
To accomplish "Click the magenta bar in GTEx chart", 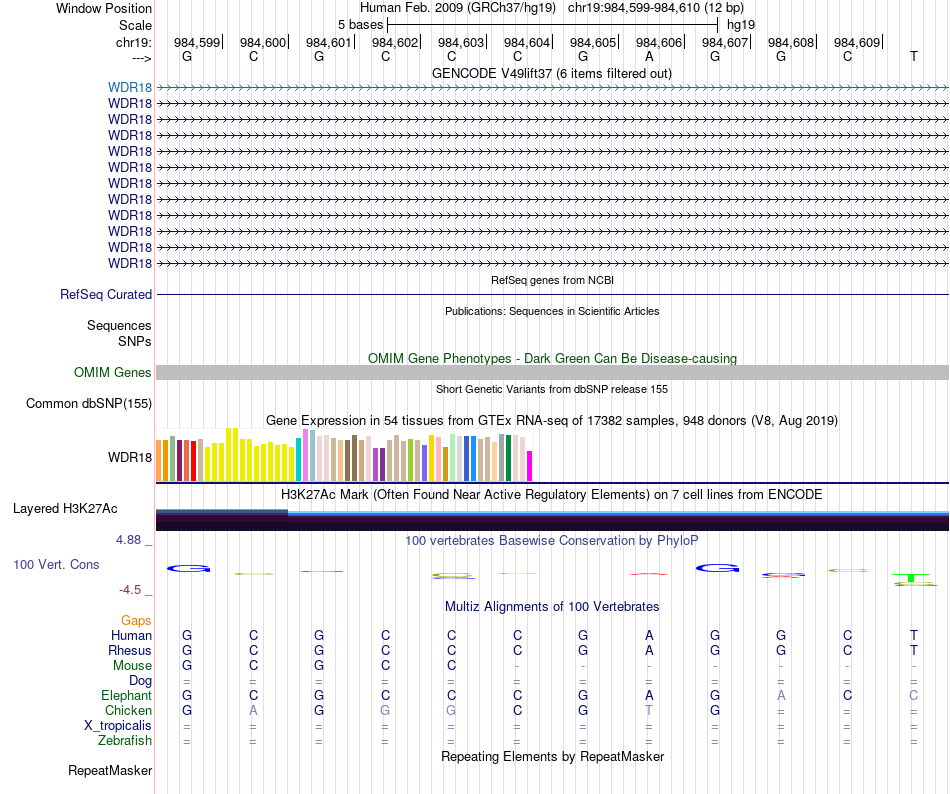I will click(x=530, y=466).
